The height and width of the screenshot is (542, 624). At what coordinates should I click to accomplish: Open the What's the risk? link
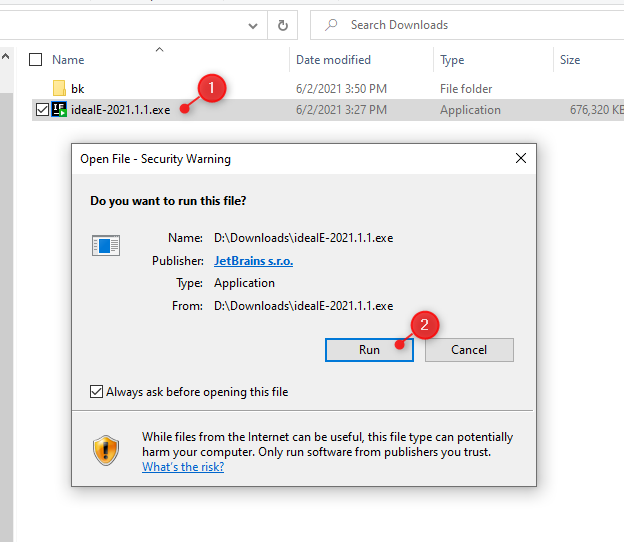[x=183, y=467]
